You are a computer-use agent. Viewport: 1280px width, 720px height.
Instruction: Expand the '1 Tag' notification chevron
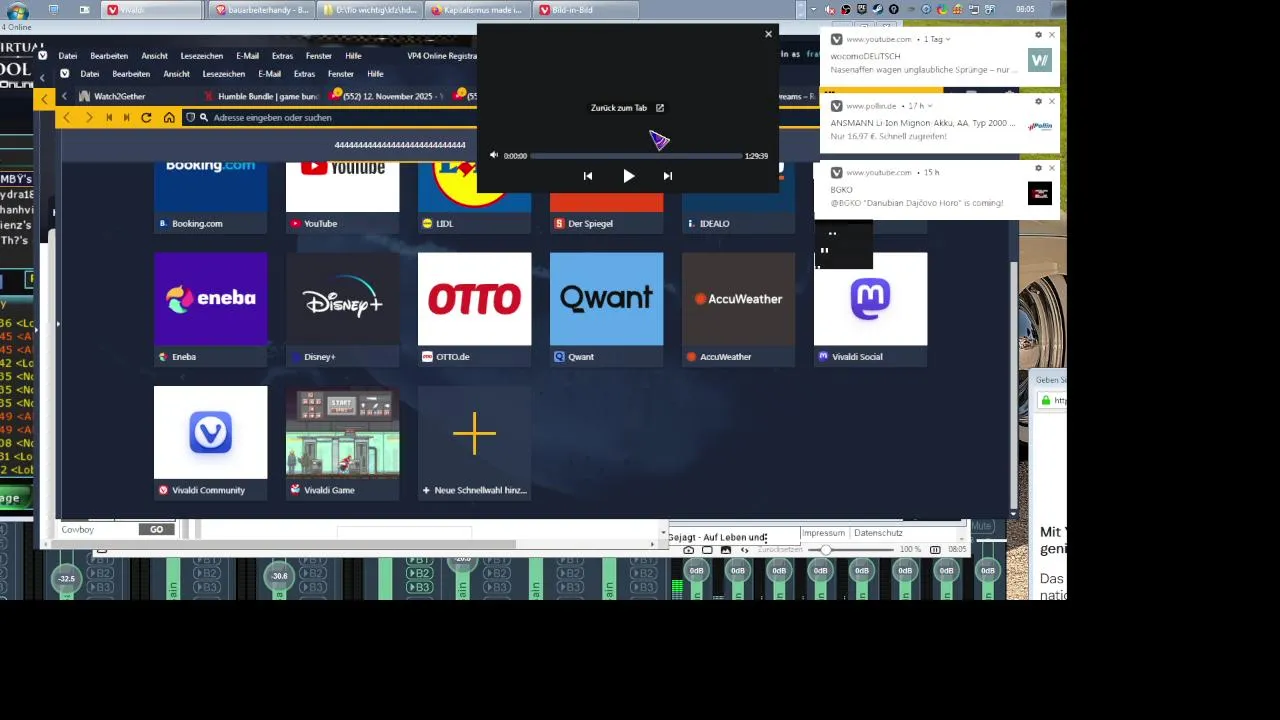pyautogui.click(x=947, y=39)
